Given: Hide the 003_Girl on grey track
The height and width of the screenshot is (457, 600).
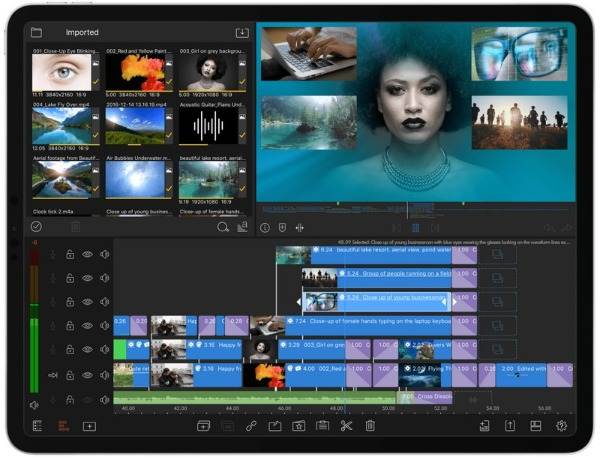Looking at the screenshot, I should pos(87,349).
